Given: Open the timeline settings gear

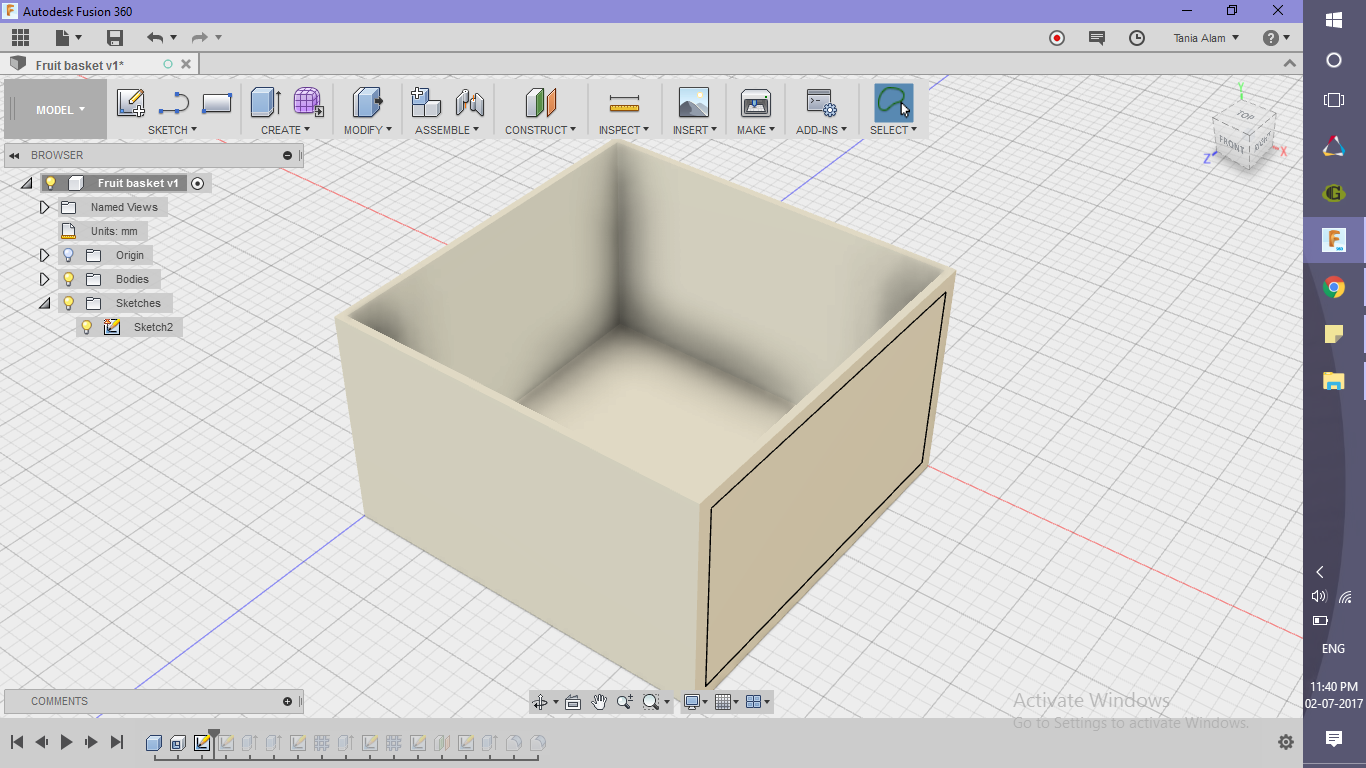Looking at the screenshot, I should click(1286, 742).
